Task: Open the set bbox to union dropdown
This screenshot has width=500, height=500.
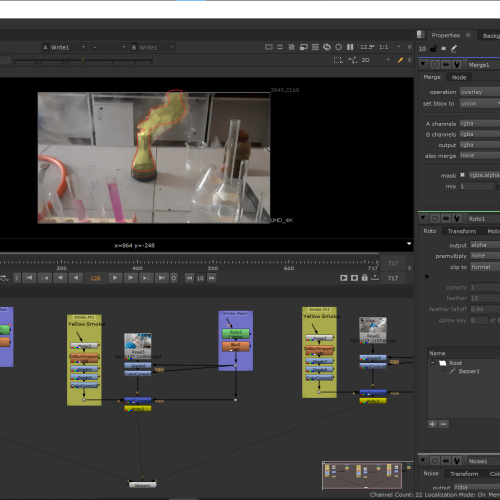Action: (480, 104)
